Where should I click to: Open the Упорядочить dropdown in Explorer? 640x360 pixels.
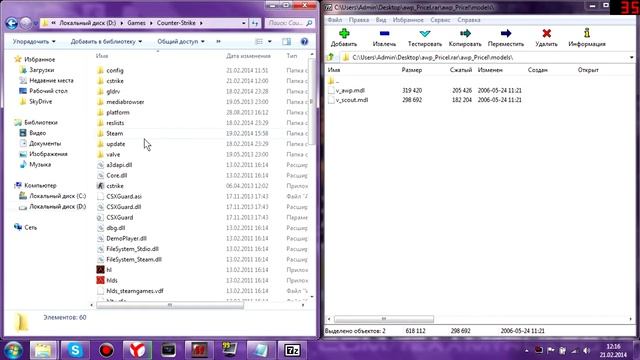click(34, 42)
